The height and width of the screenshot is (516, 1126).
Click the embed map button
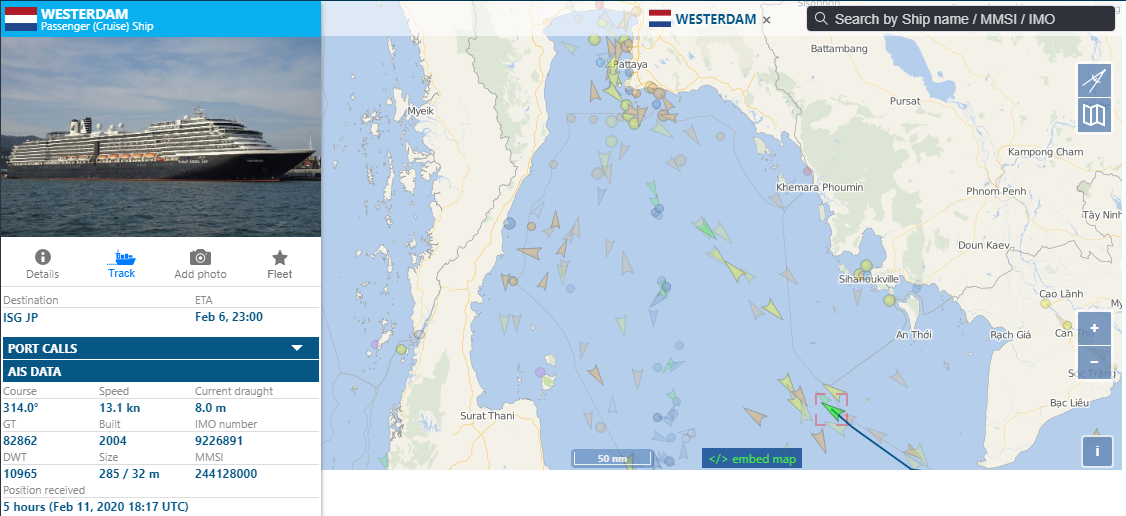[751, 459]
